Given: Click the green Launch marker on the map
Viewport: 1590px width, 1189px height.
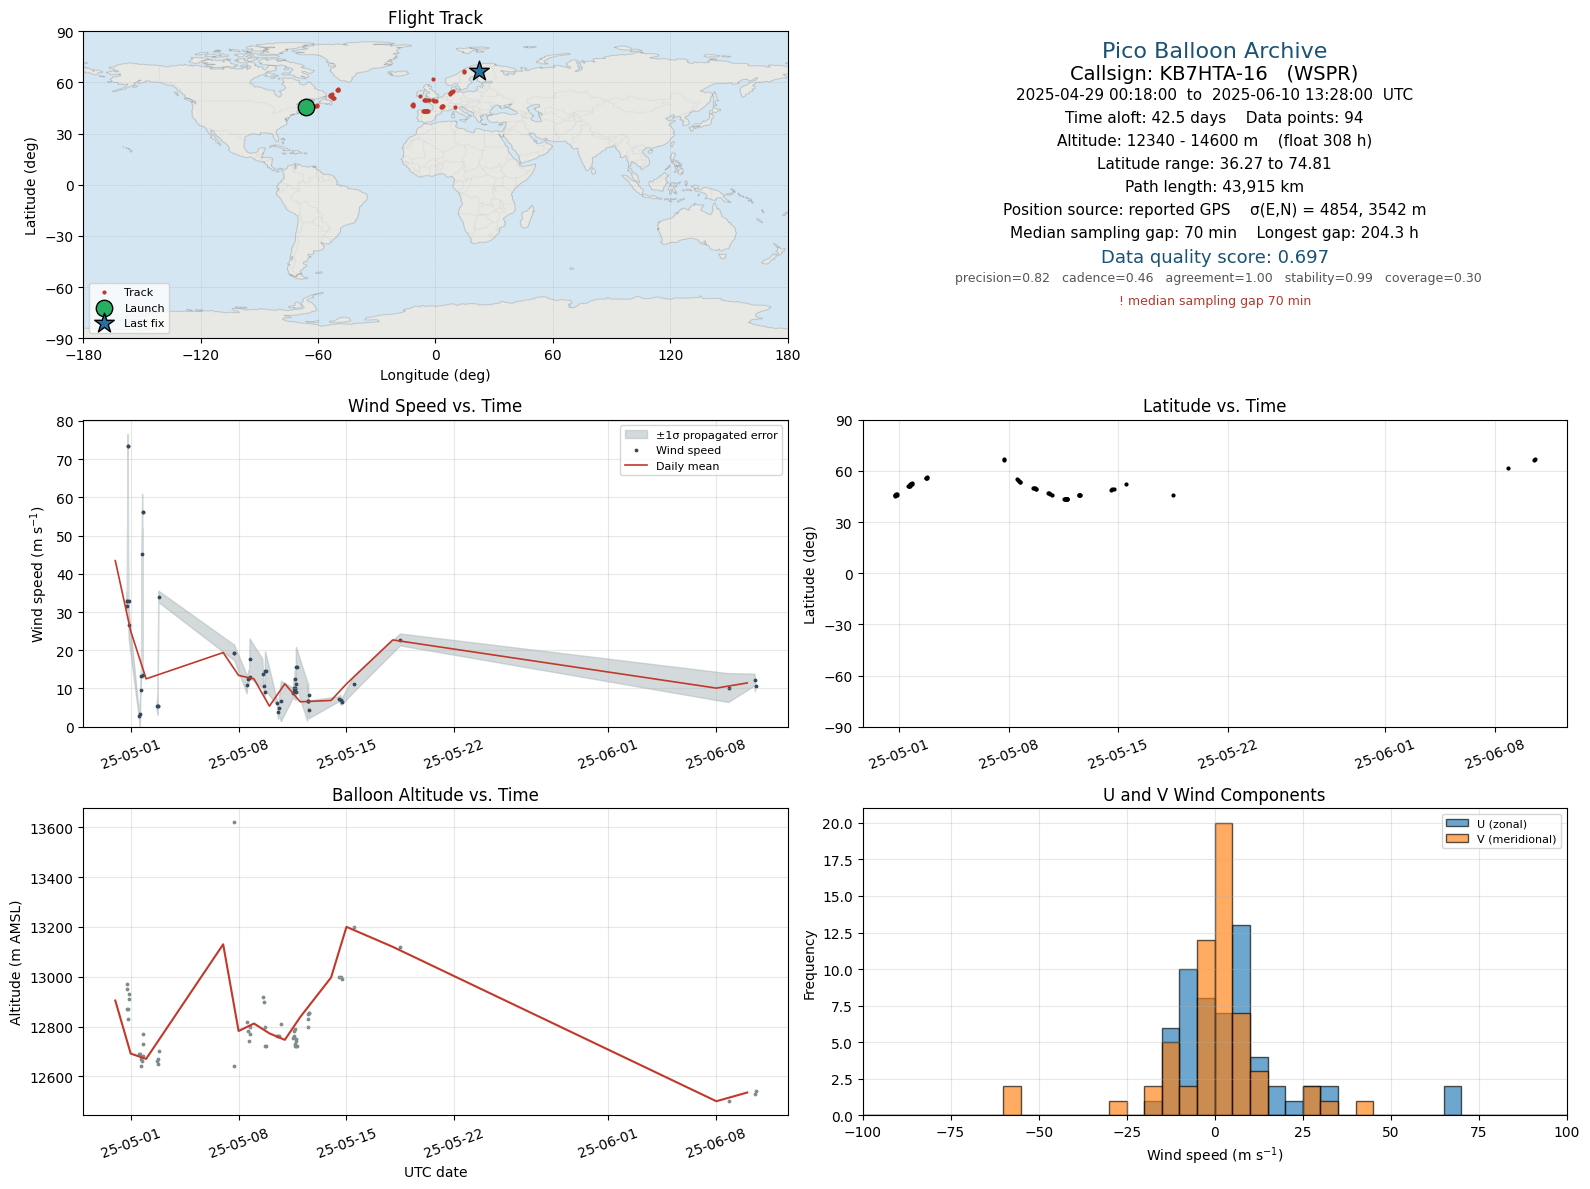Looking at the screenshot, I should pos(306,107).
